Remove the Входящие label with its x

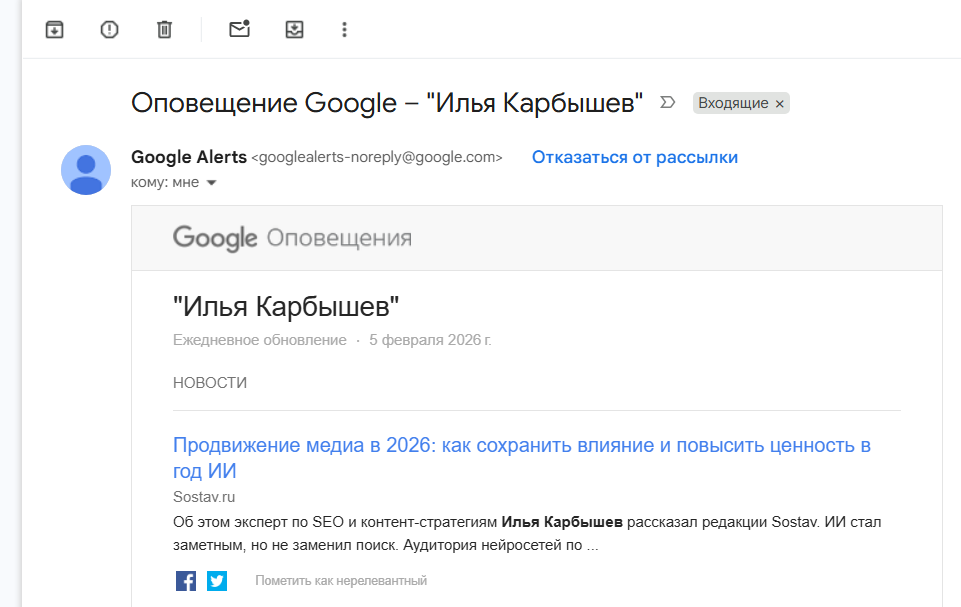tap(780, 104)
